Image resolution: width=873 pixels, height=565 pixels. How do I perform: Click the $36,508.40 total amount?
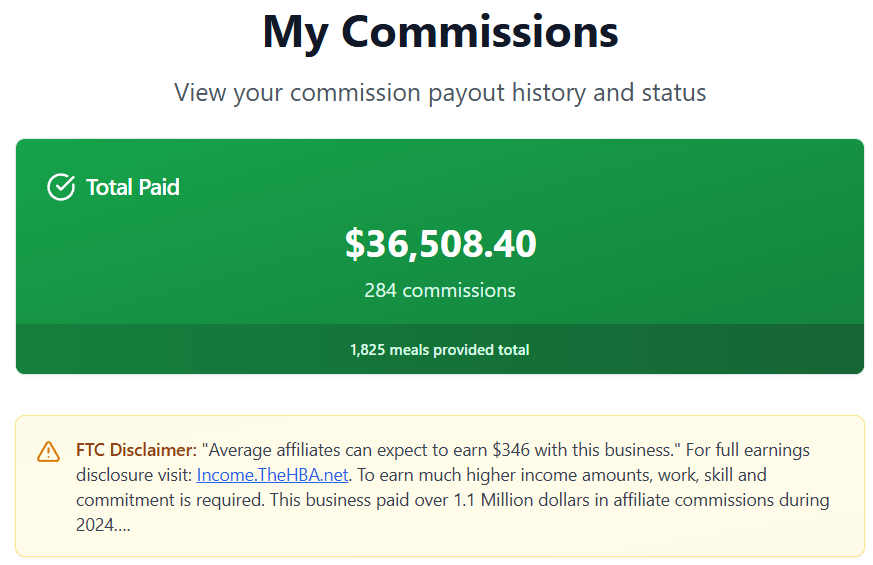pos(440,244)
